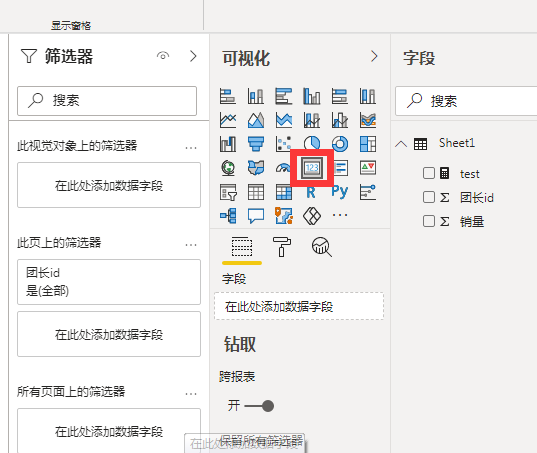Pick the Gauge visual icon

pos(283,168)
